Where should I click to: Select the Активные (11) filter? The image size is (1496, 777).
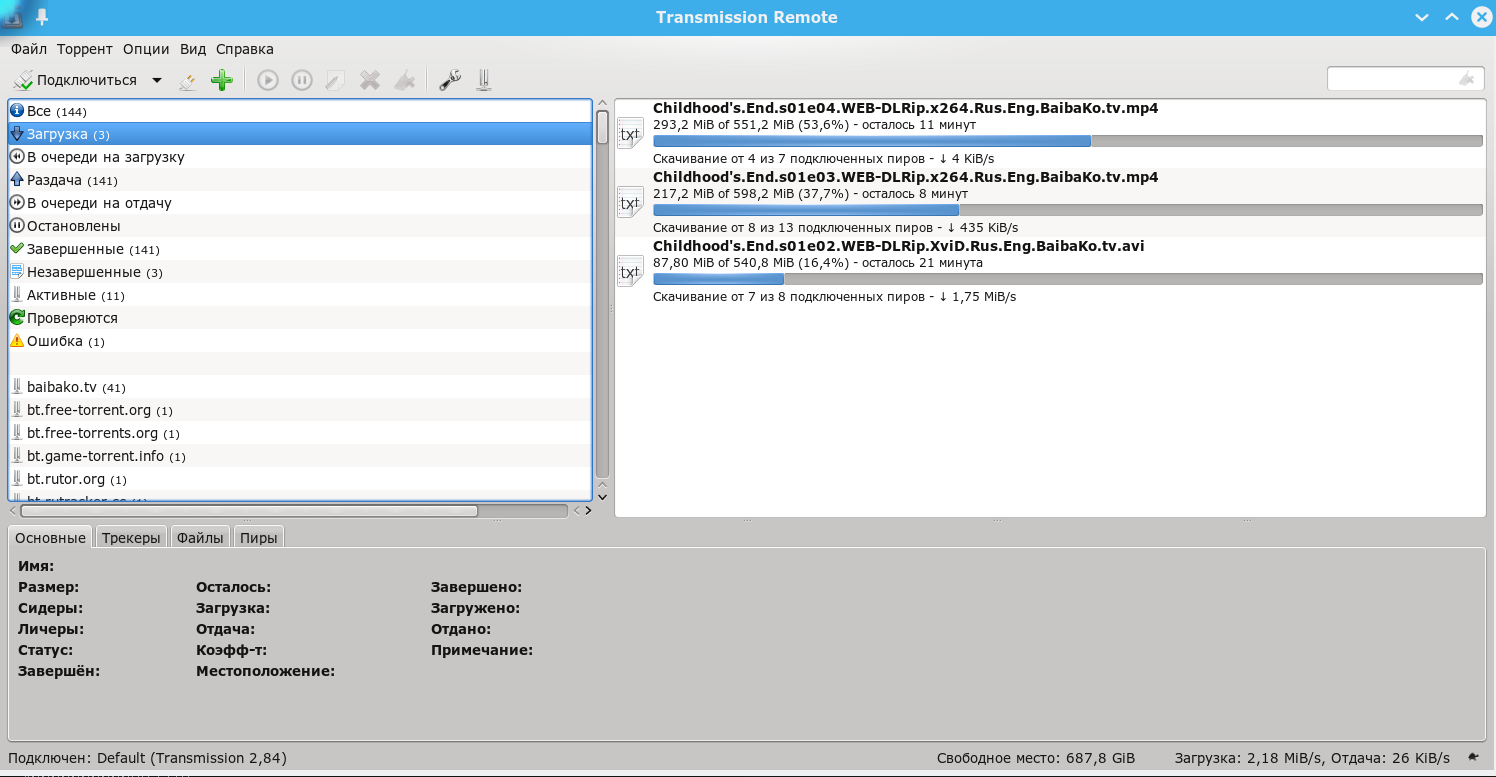click(x=300, y=295)
